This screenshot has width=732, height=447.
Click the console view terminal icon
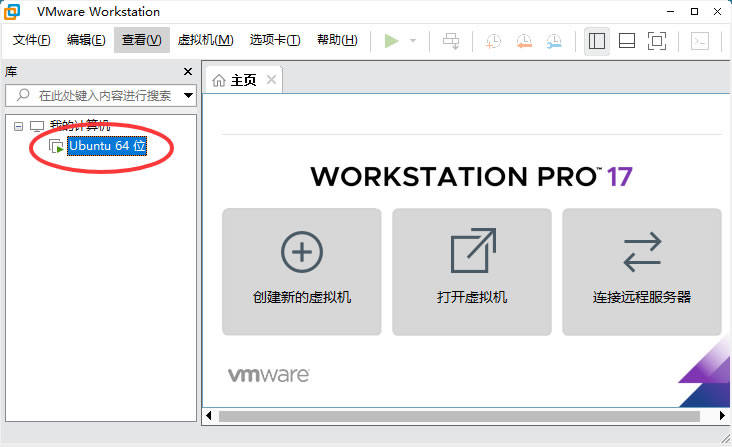point(701,41)
